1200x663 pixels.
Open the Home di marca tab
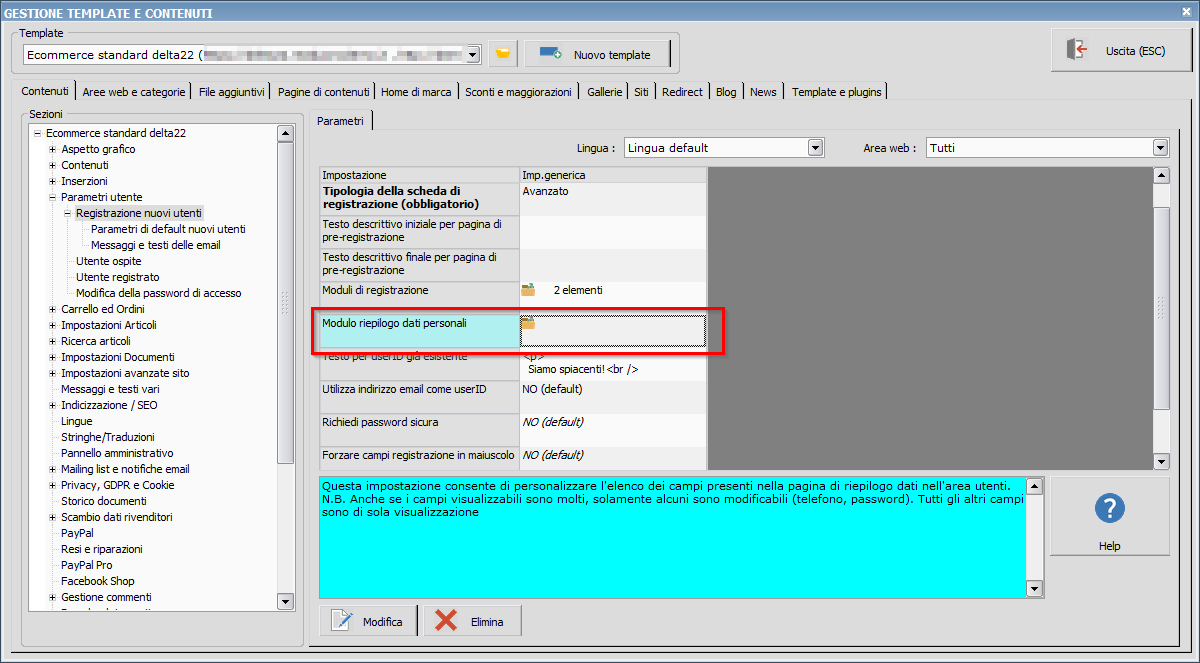(x=416, y=92)
